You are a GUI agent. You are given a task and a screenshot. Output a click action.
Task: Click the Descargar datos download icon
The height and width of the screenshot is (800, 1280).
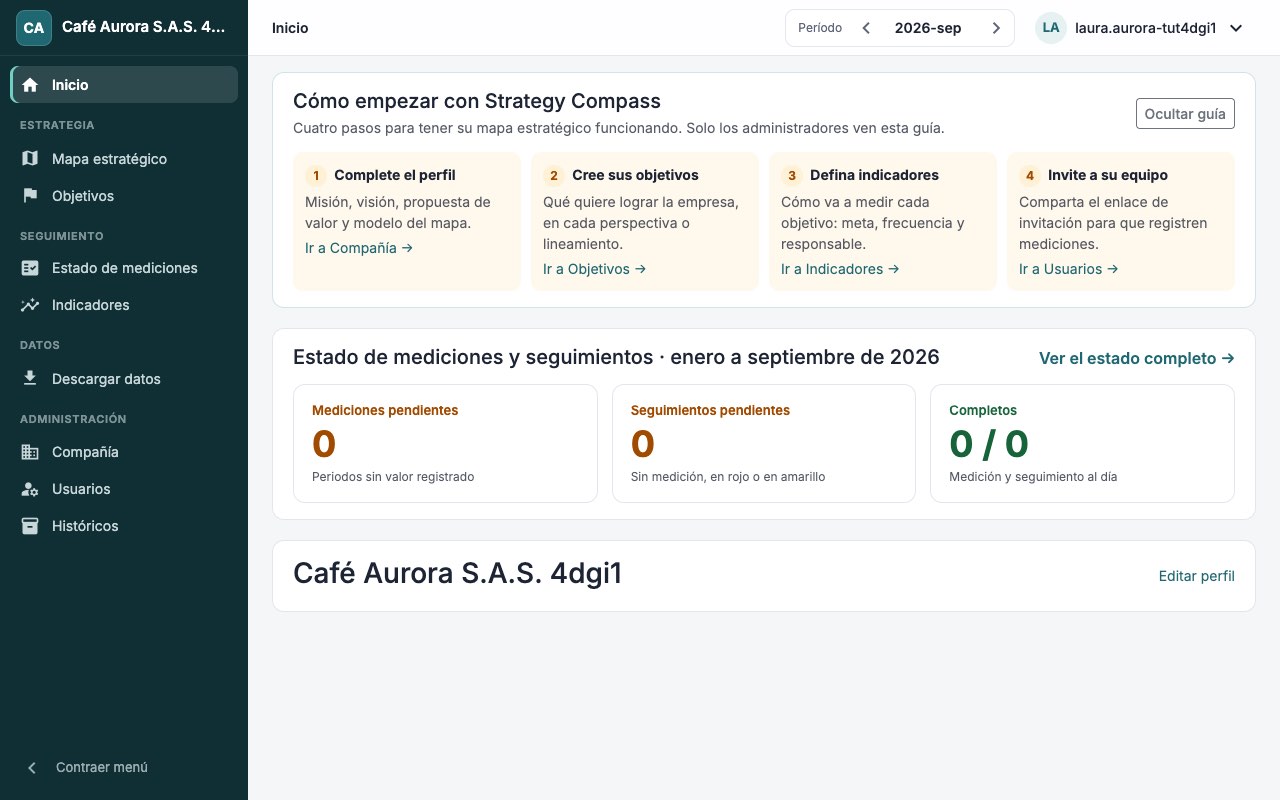coord(30,379)
